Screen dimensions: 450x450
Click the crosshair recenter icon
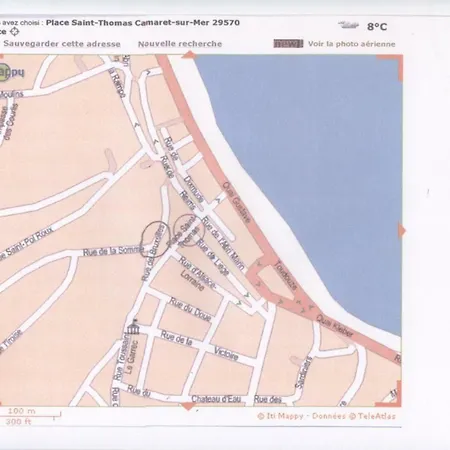tap(15, 32)
